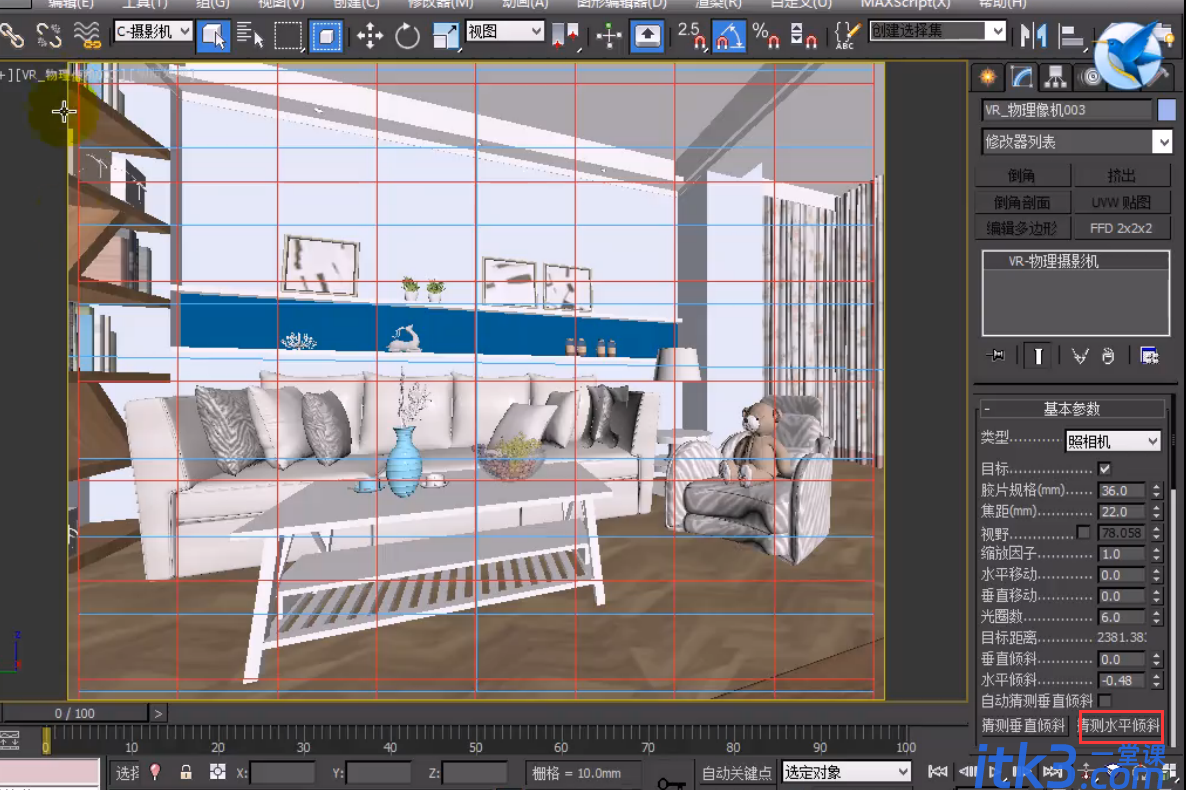Click the VR_物理像机003 object name field

(1066, 110)
